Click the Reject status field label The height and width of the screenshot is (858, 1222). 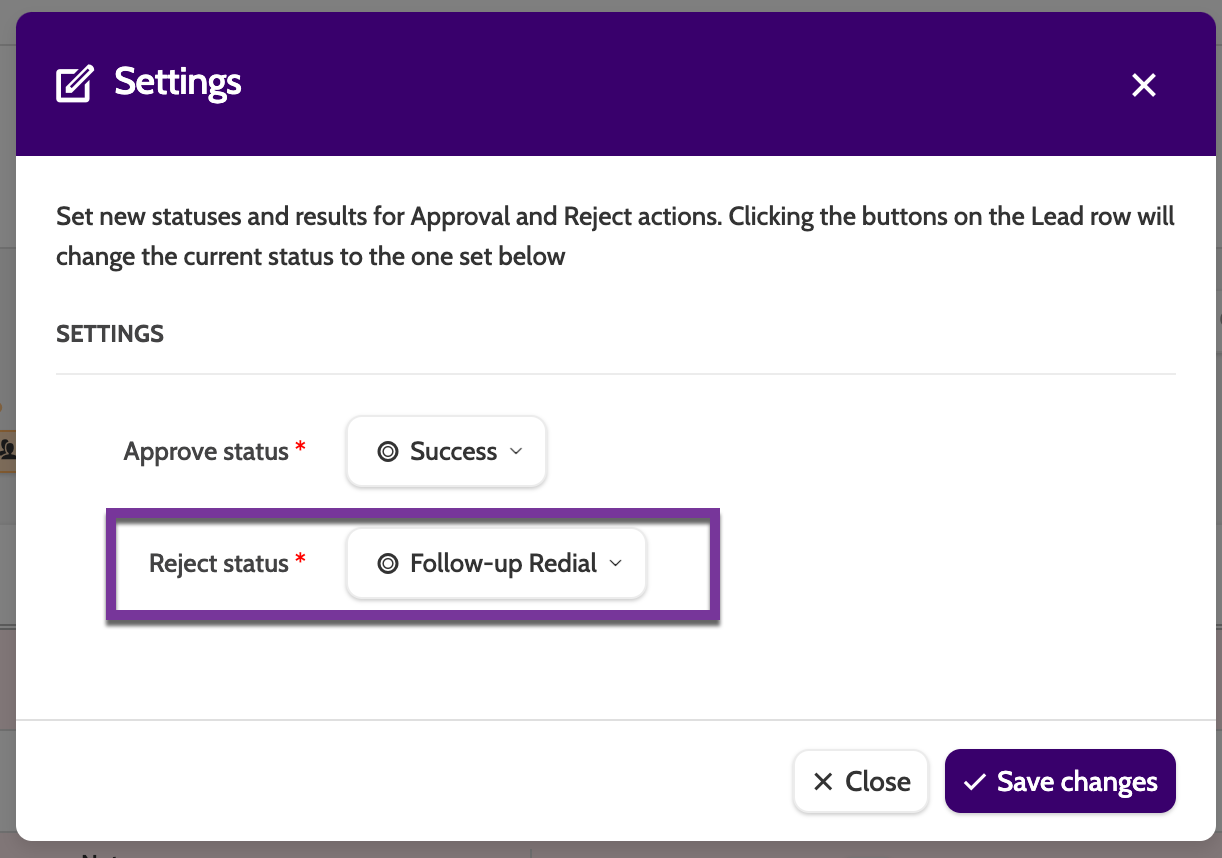point(219,564)
